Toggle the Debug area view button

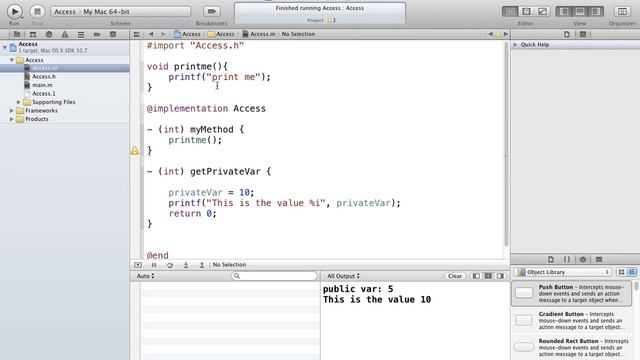coord(580,11)
